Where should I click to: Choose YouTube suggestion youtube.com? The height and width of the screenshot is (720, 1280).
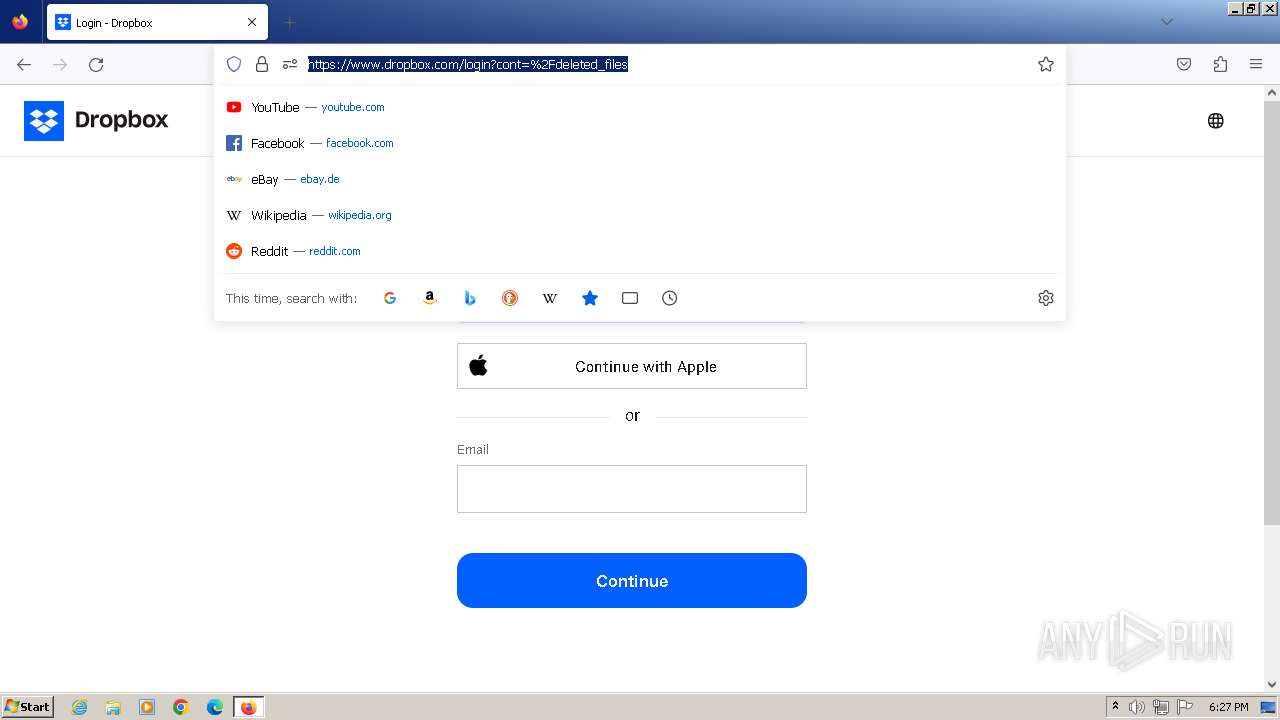click(x=640, y=107)
